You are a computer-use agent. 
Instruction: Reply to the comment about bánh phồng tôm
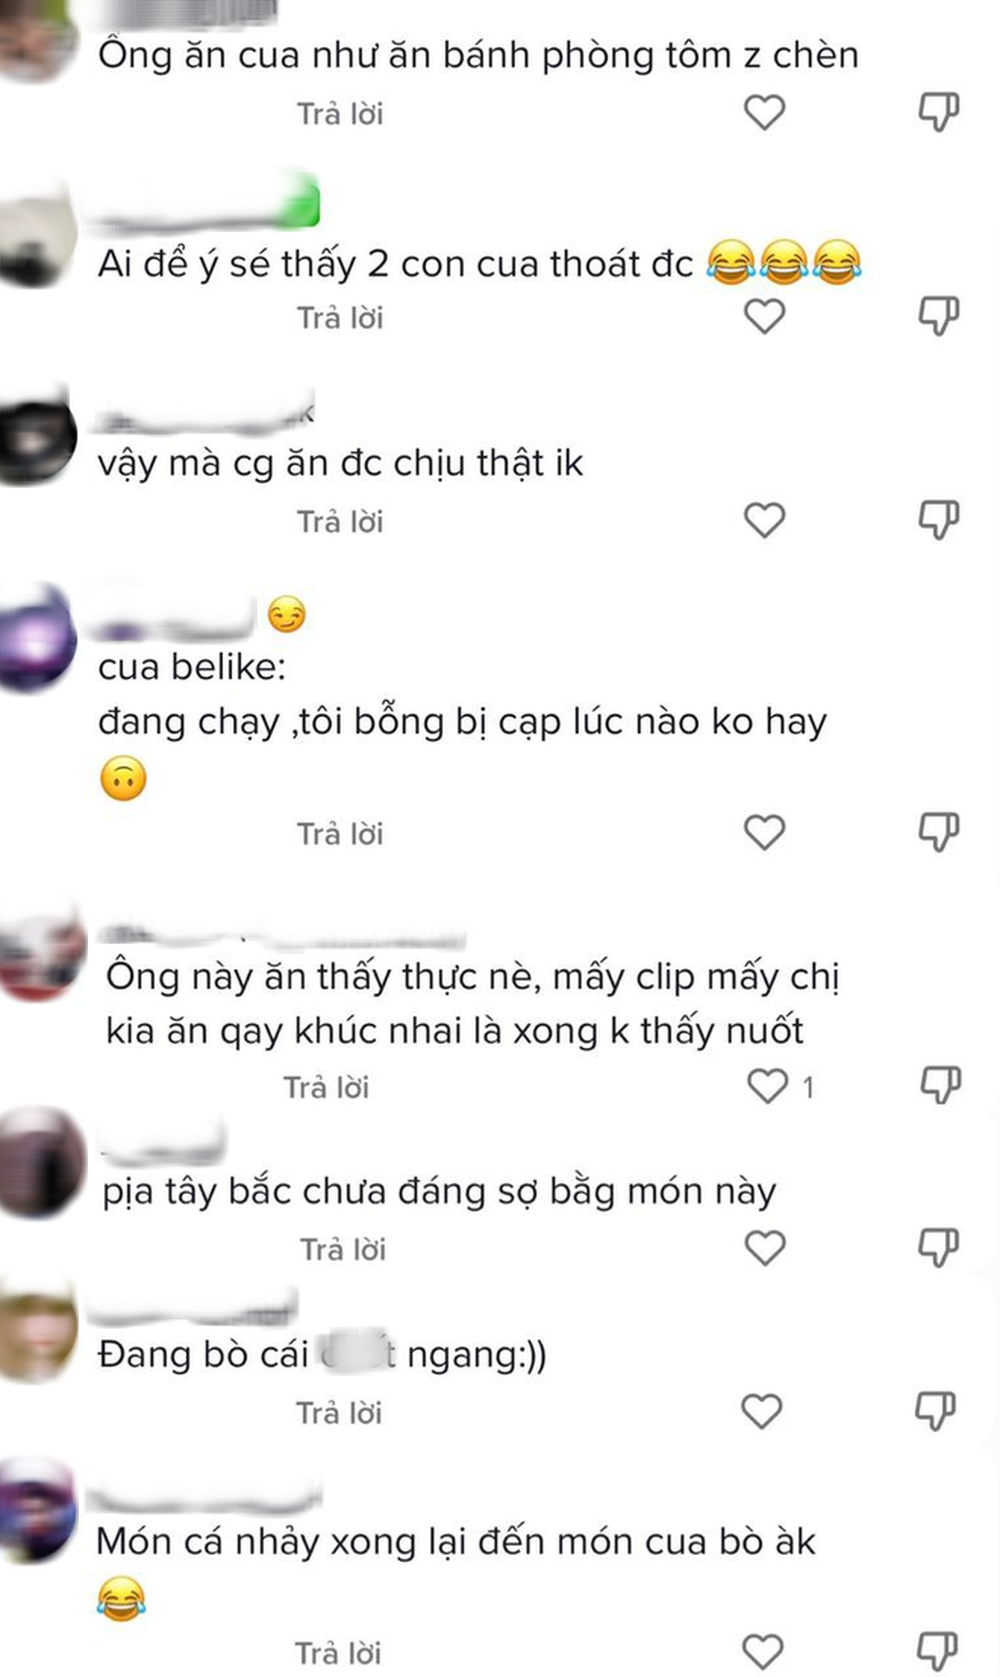(x=340, y=114)
